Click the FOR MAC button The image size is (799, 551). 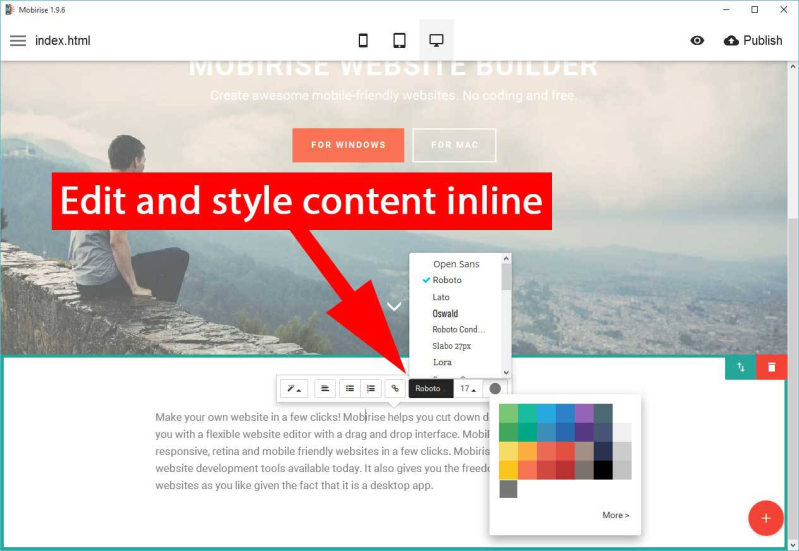pyautogui.click(x=454, y=145)
